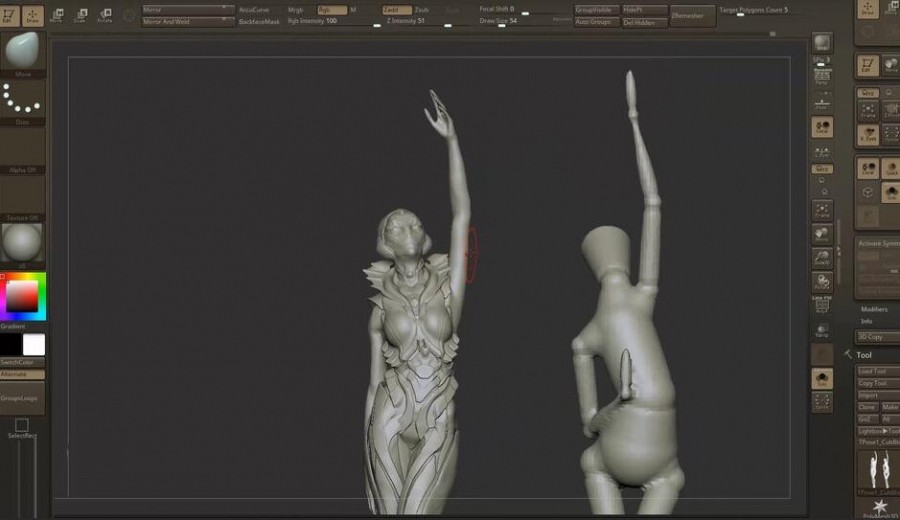Click the Target Polygons Count slider
The width and height of the screenshot is (900, 520).
pos(763,11)
